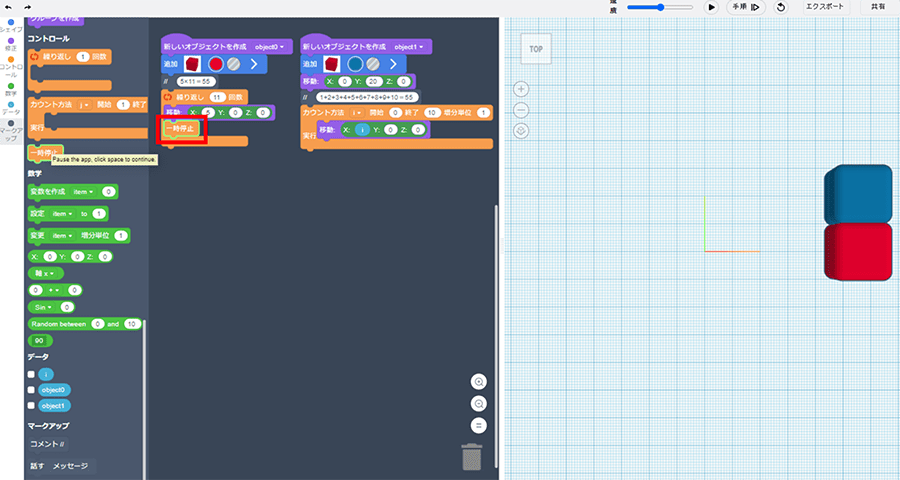Viewport: 900px width, 480px height.
Task: Undo the last action with the back arrow
Action: point(8,7)
